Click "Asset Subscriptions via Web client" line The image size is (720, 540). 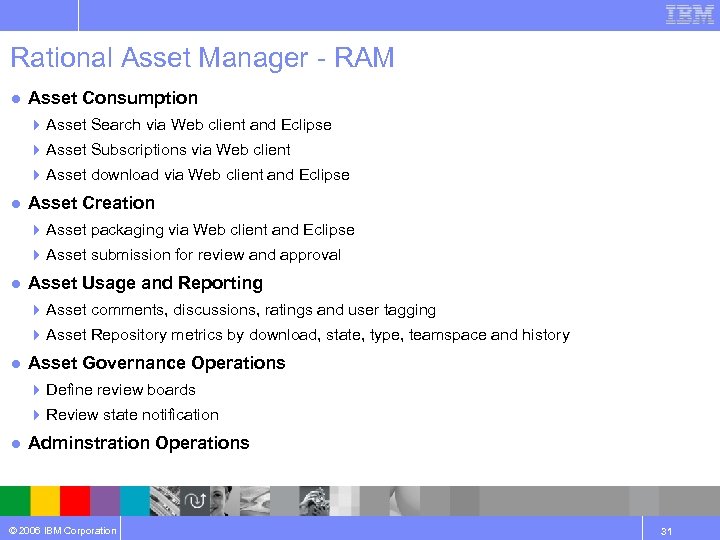168,150
